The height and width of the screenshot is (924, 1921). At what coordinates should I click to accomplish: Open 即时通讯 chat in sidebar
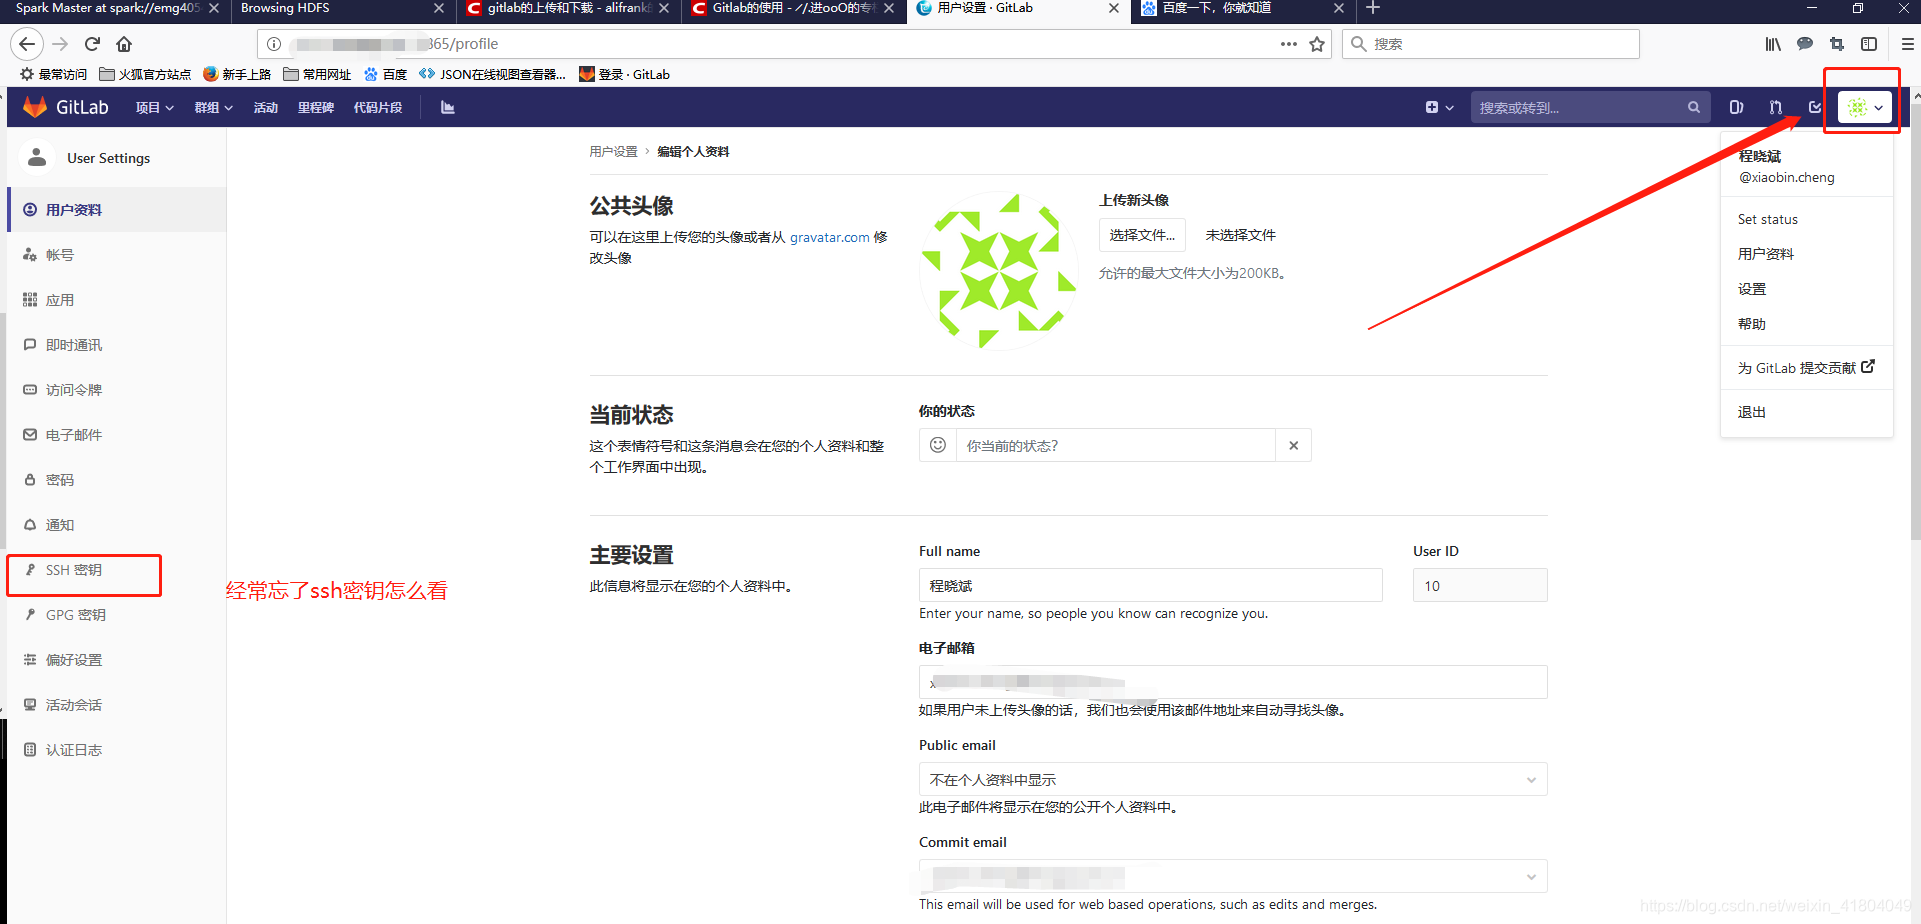117,345
